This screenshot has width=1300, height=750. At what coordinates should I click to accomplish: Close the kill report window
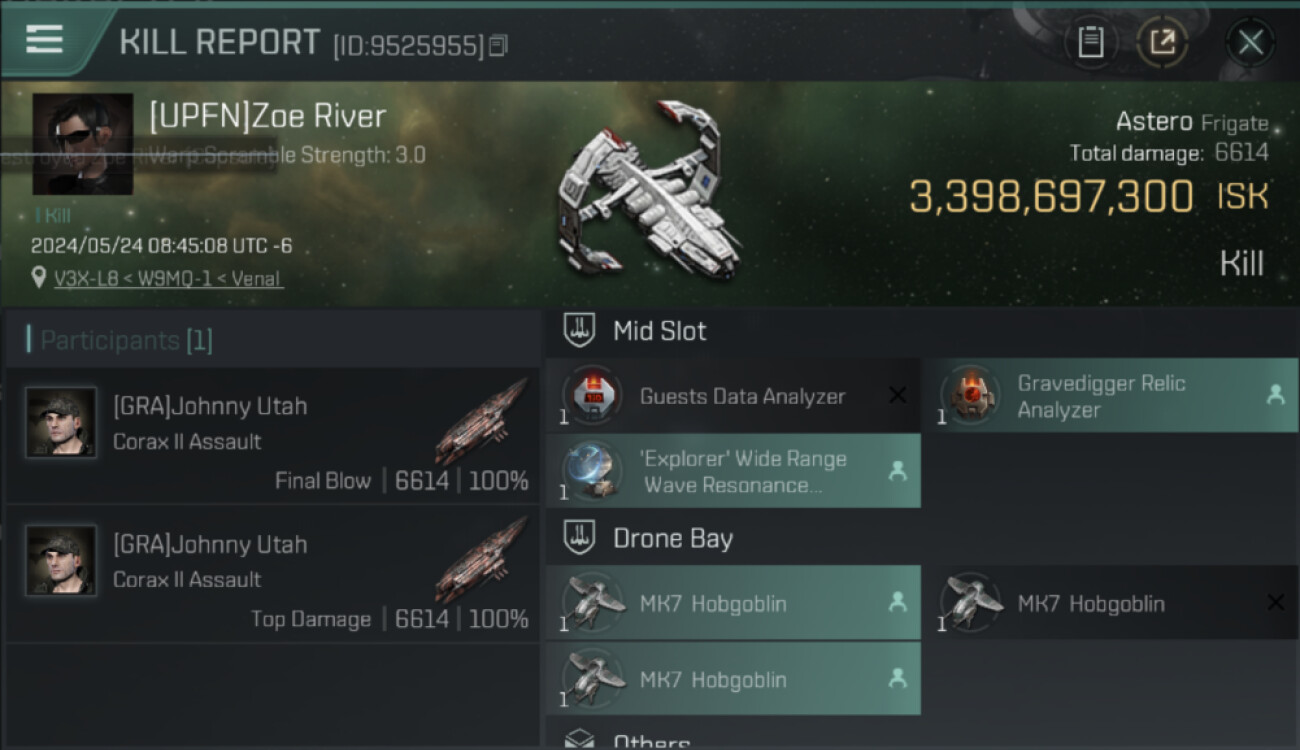[x=1250, y=42]
